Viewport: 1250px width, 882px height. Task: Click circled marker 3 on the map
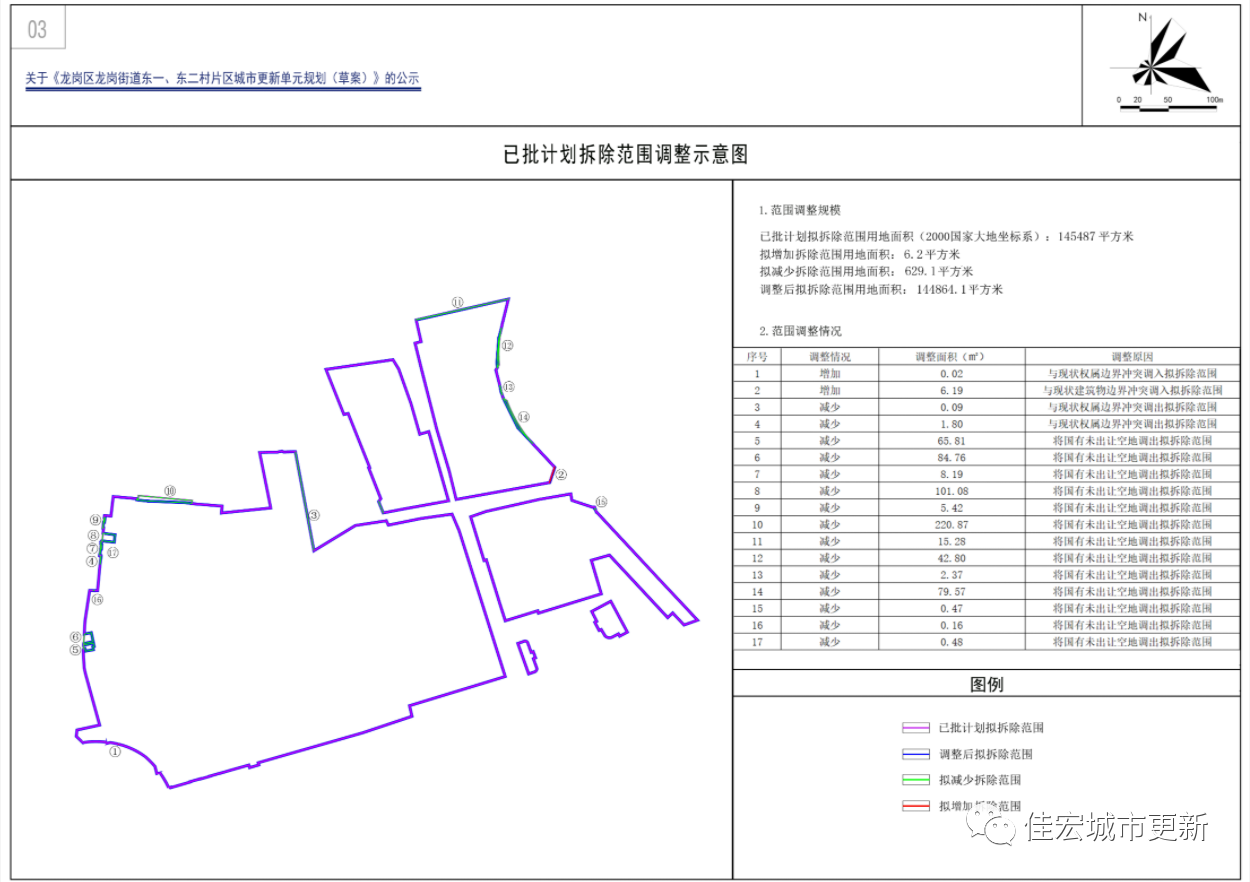pos(313,516)
